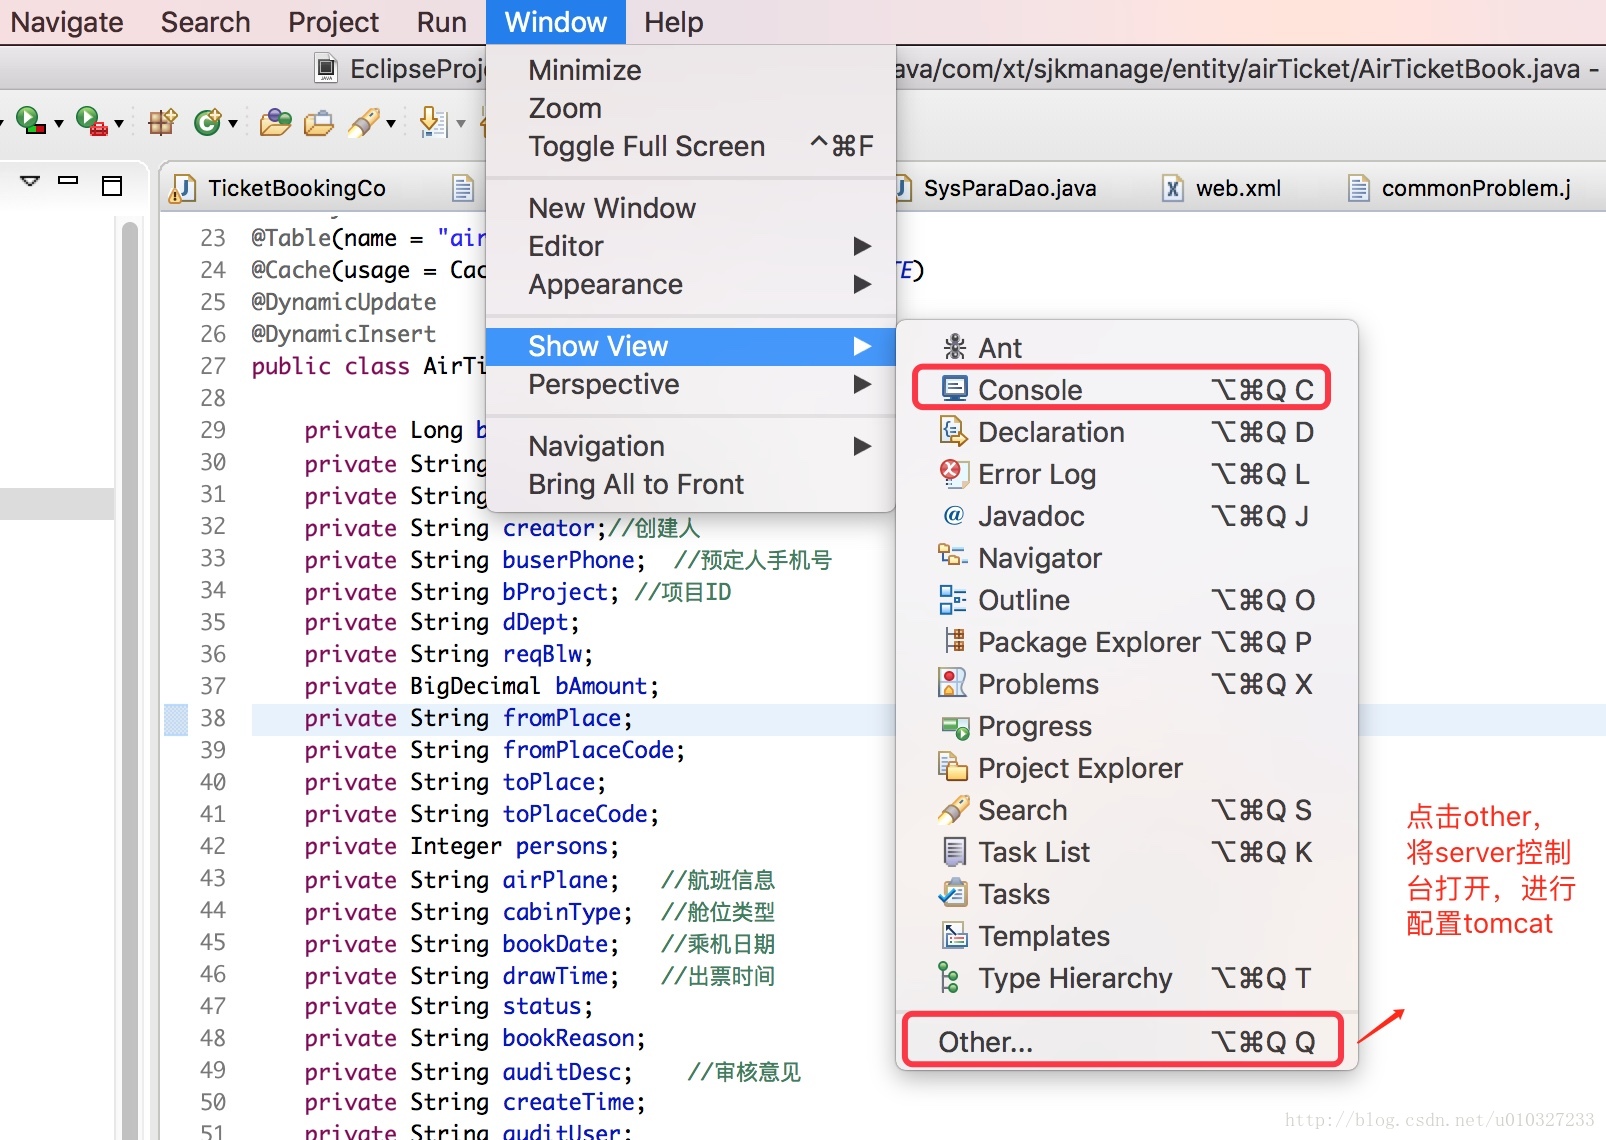Close the open Window menu
1606x1140 pixels.
556,22
